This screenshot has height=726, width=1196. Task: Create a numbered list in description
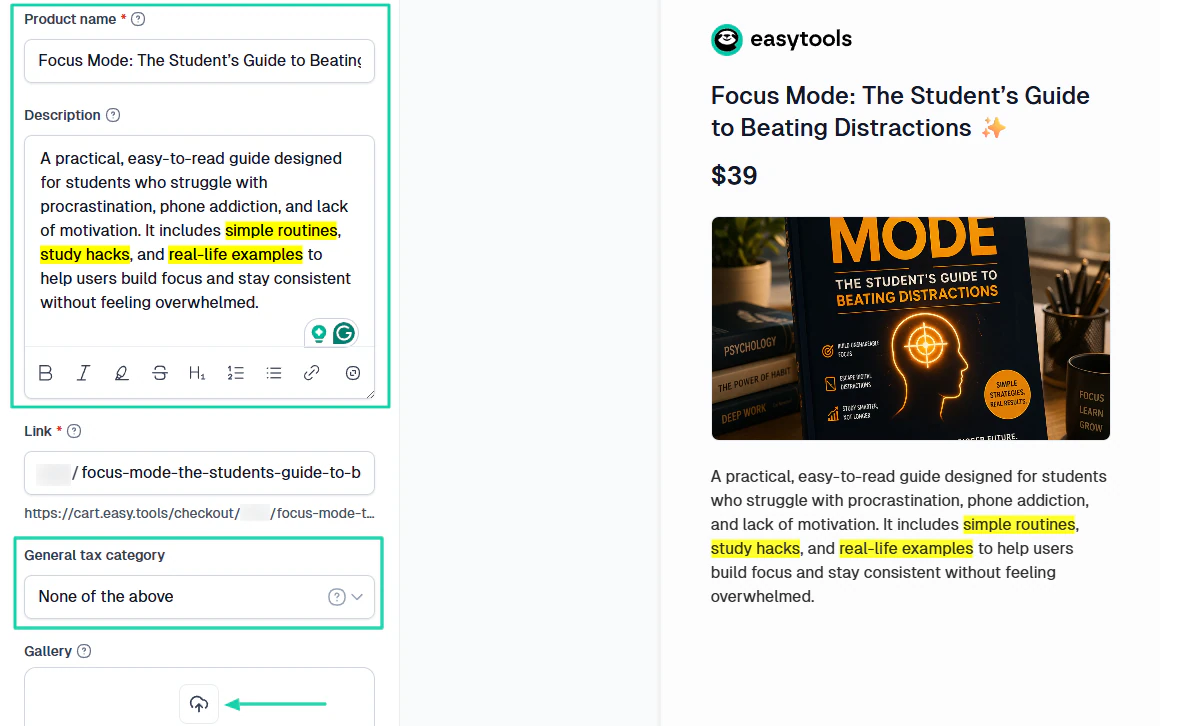tap(236, 373)
